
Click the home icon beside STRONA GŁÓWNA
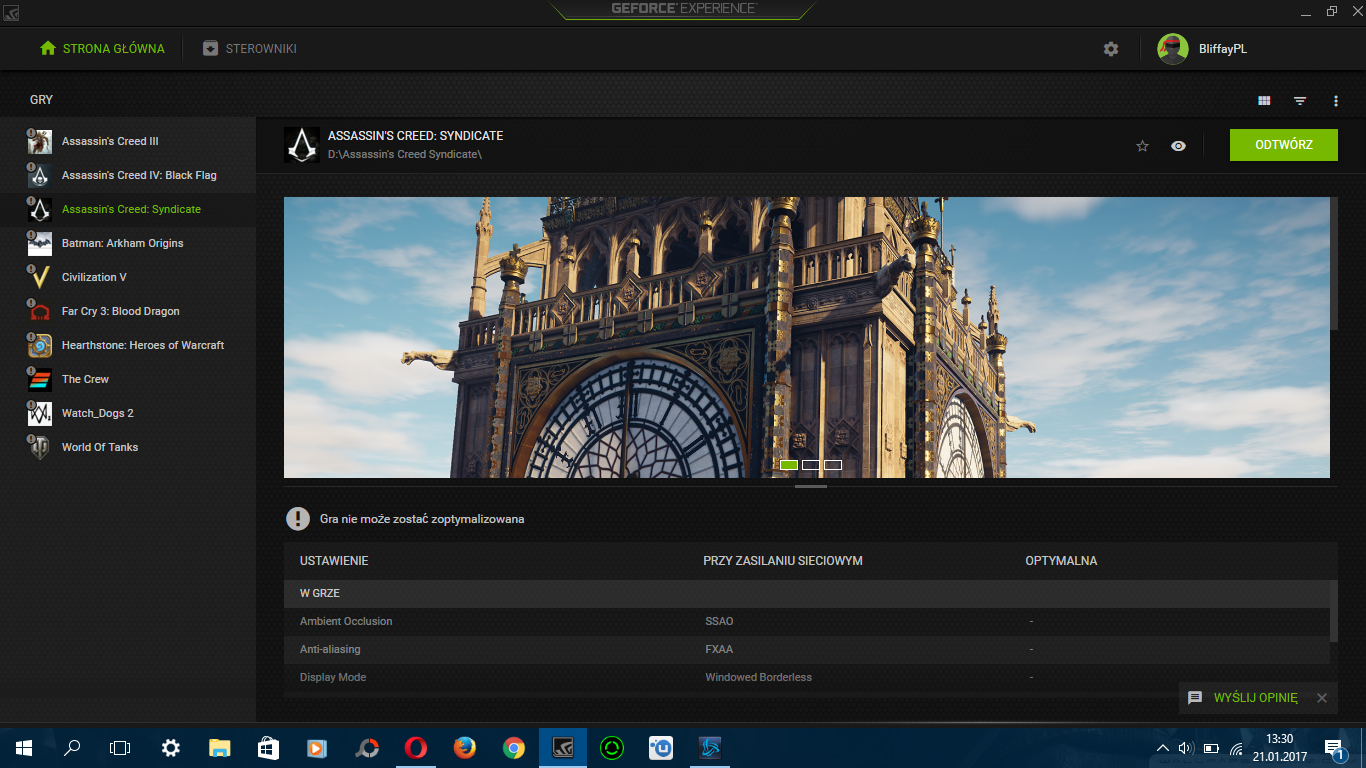[x=45, y=47]
